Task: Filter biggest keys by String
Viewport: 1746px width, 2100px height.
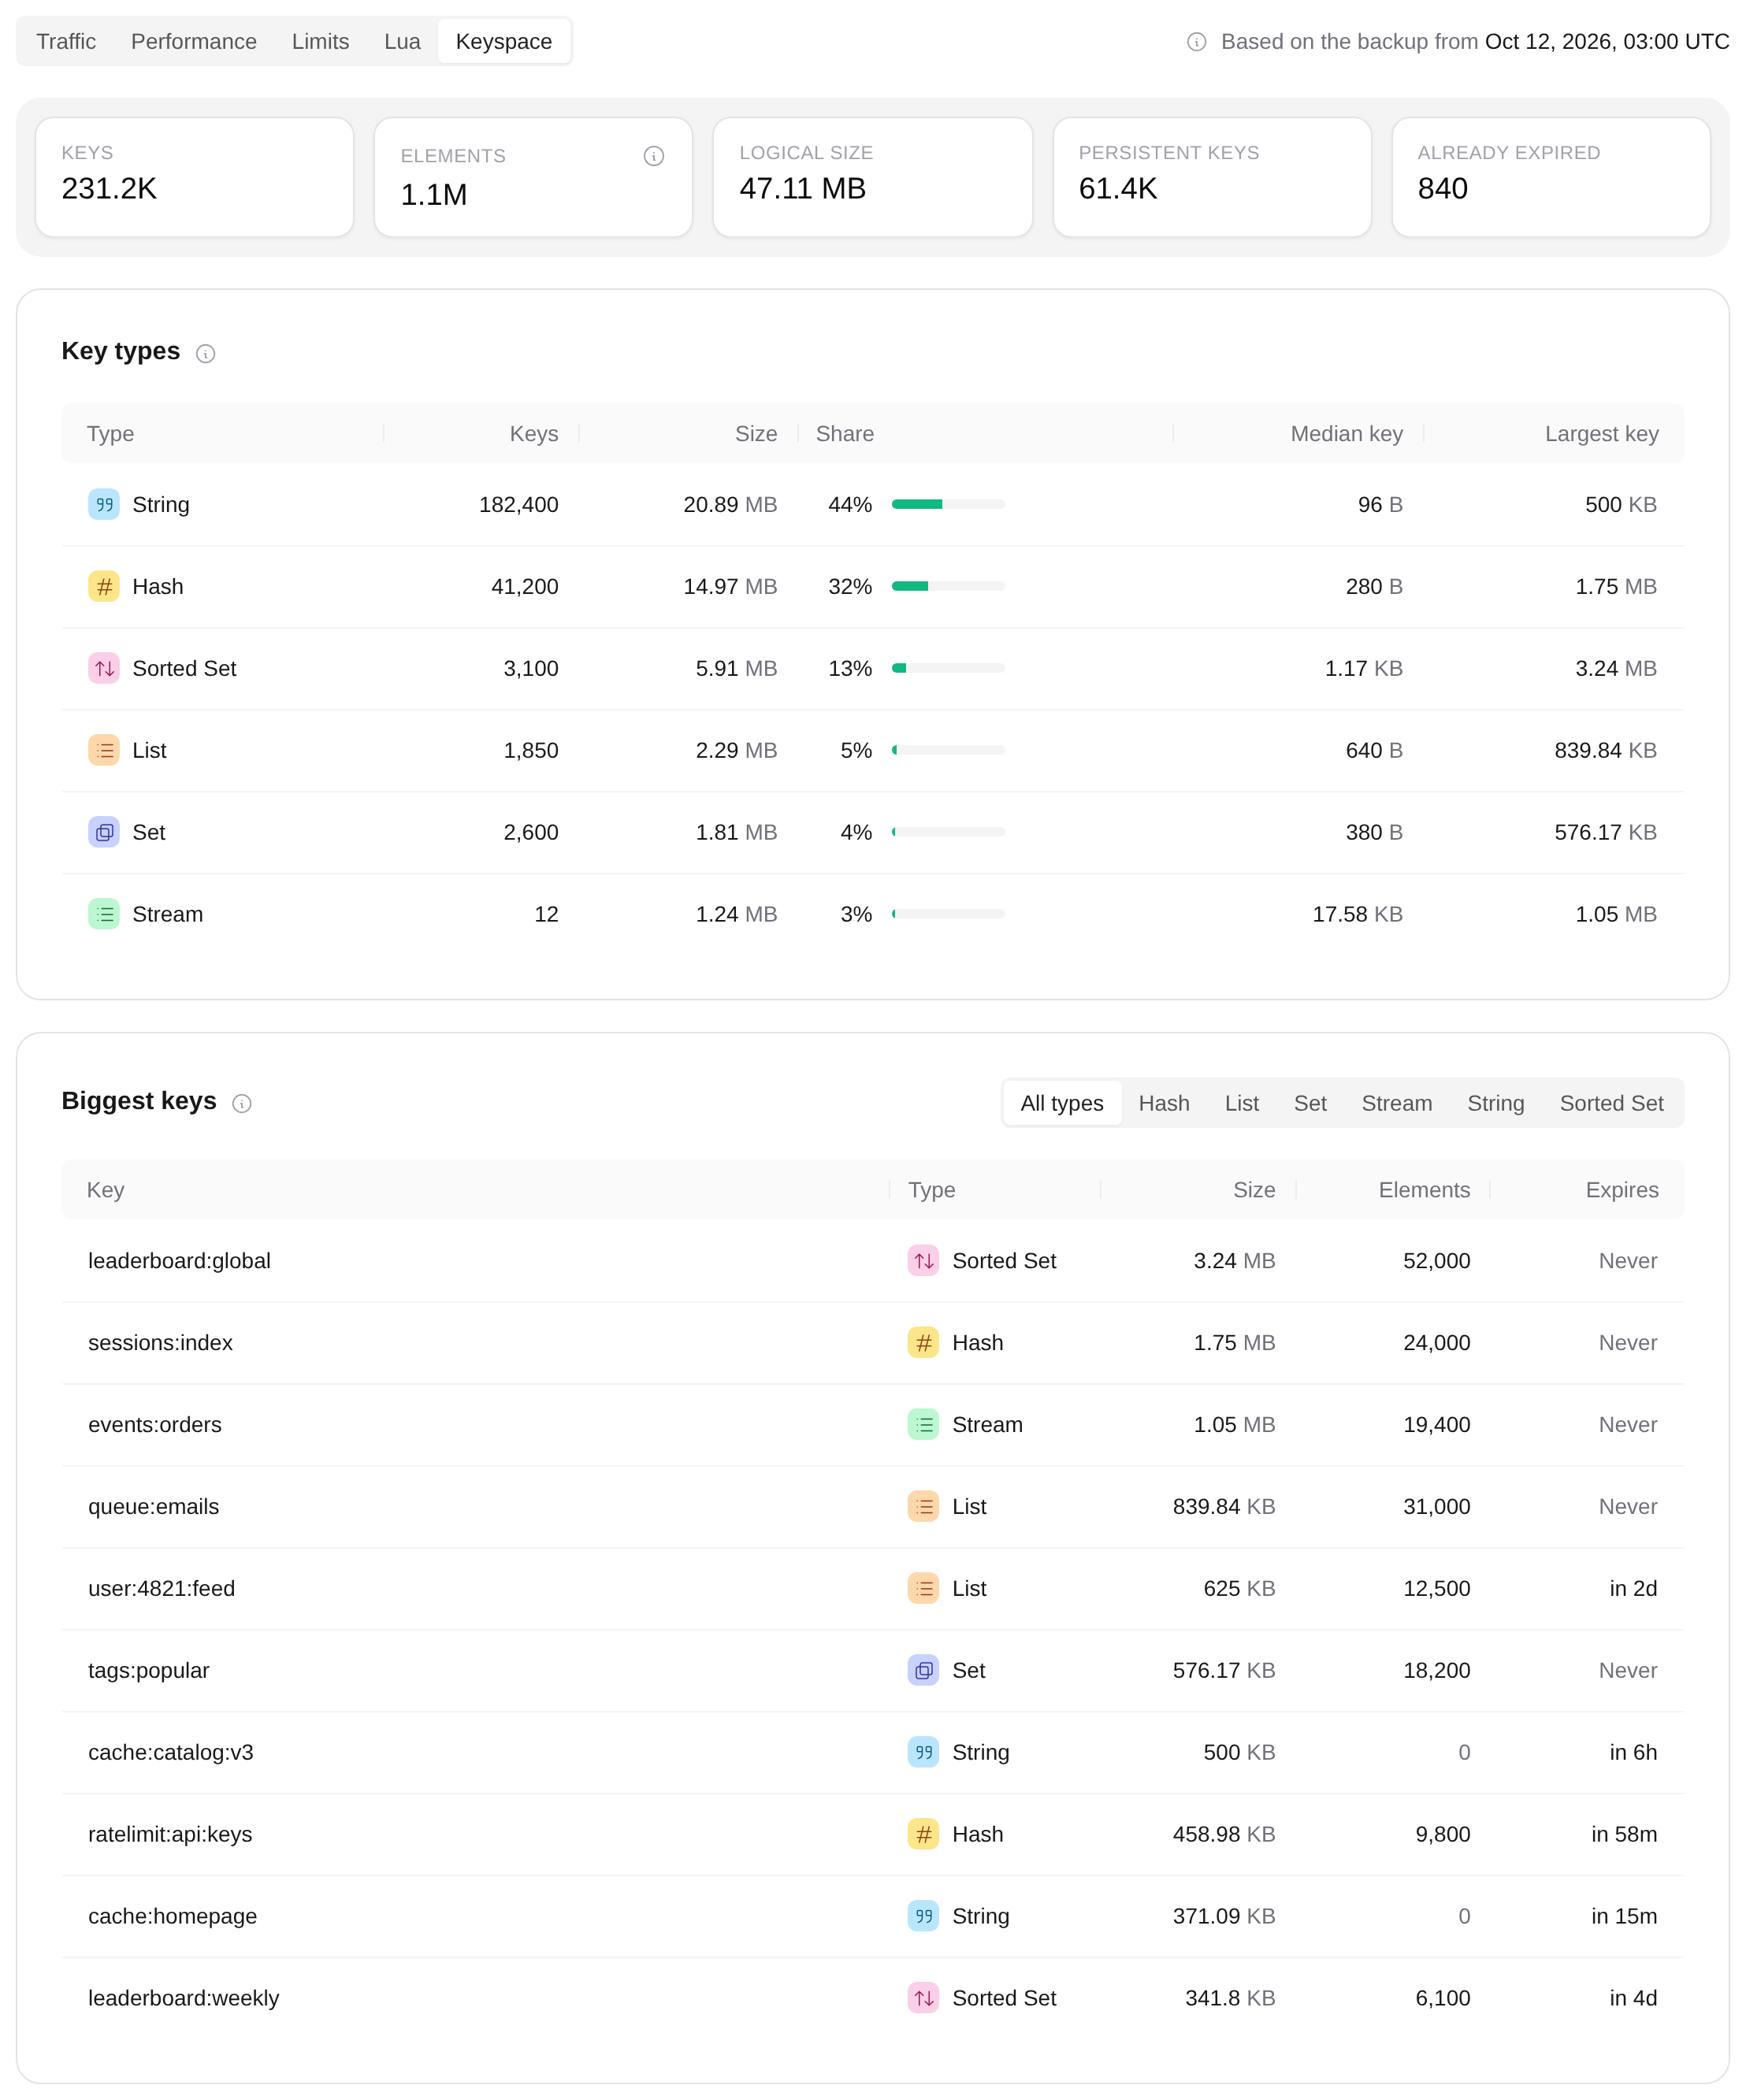Action: tap(1496, 1104)
